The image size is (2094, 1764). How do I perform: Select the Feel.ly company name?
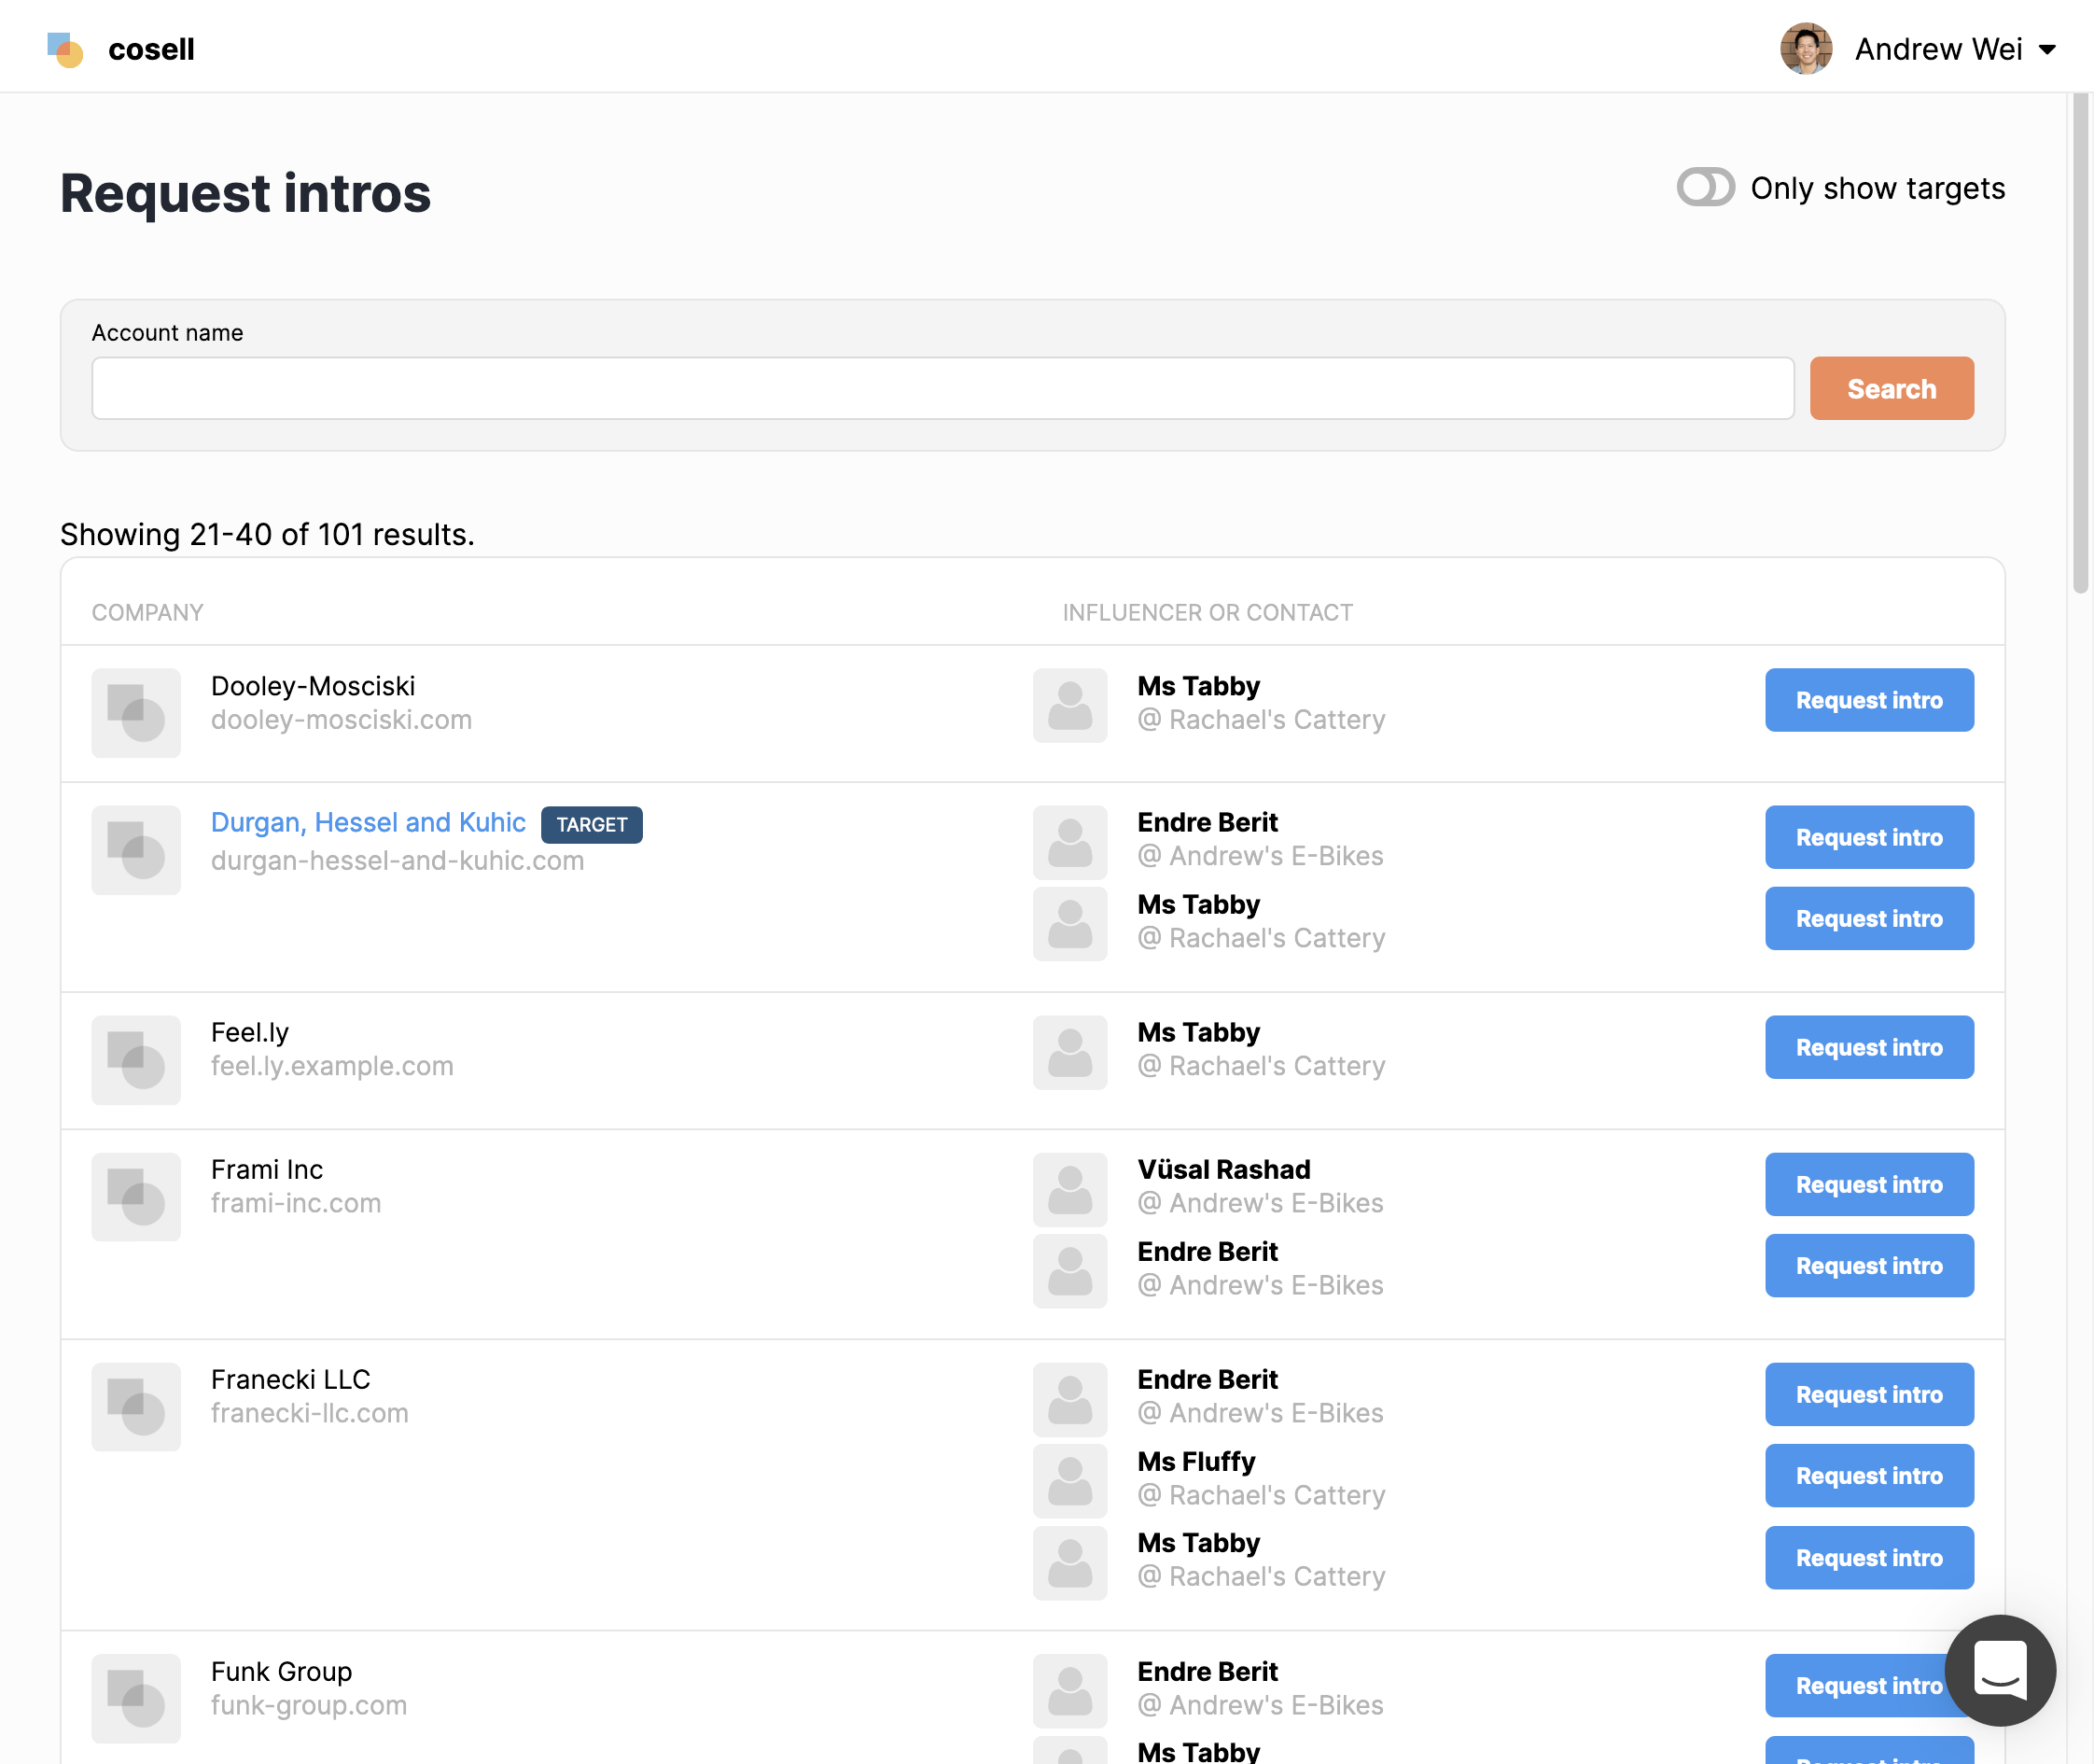[250, 1032]
